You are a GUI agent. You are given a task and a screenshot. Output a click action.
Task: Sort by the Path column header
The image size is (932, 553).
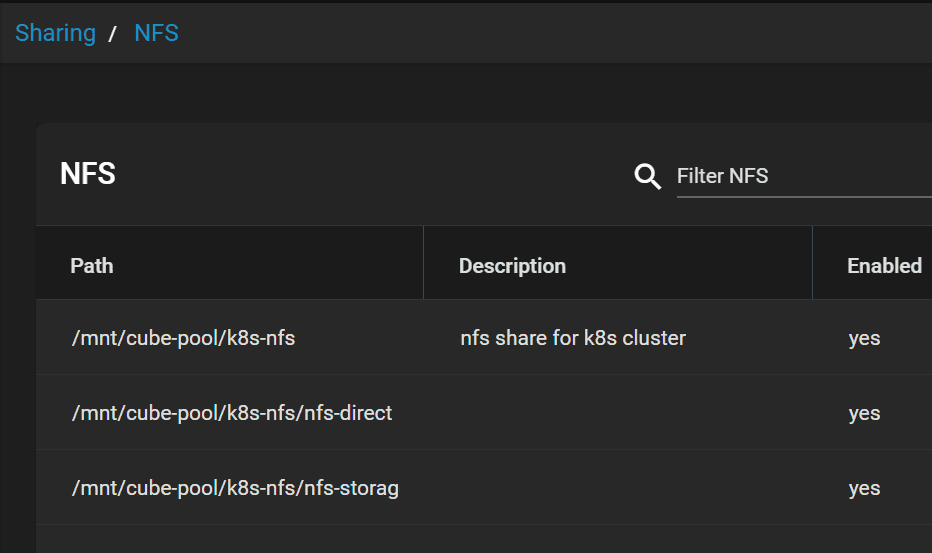(92, 266)
